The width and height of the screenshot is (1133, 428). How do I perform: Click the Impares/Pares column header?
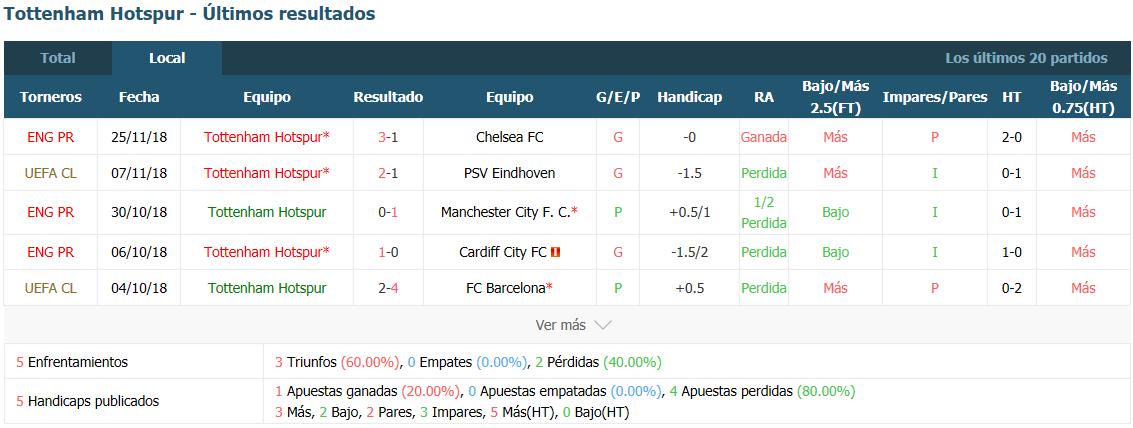pos(934,97)
